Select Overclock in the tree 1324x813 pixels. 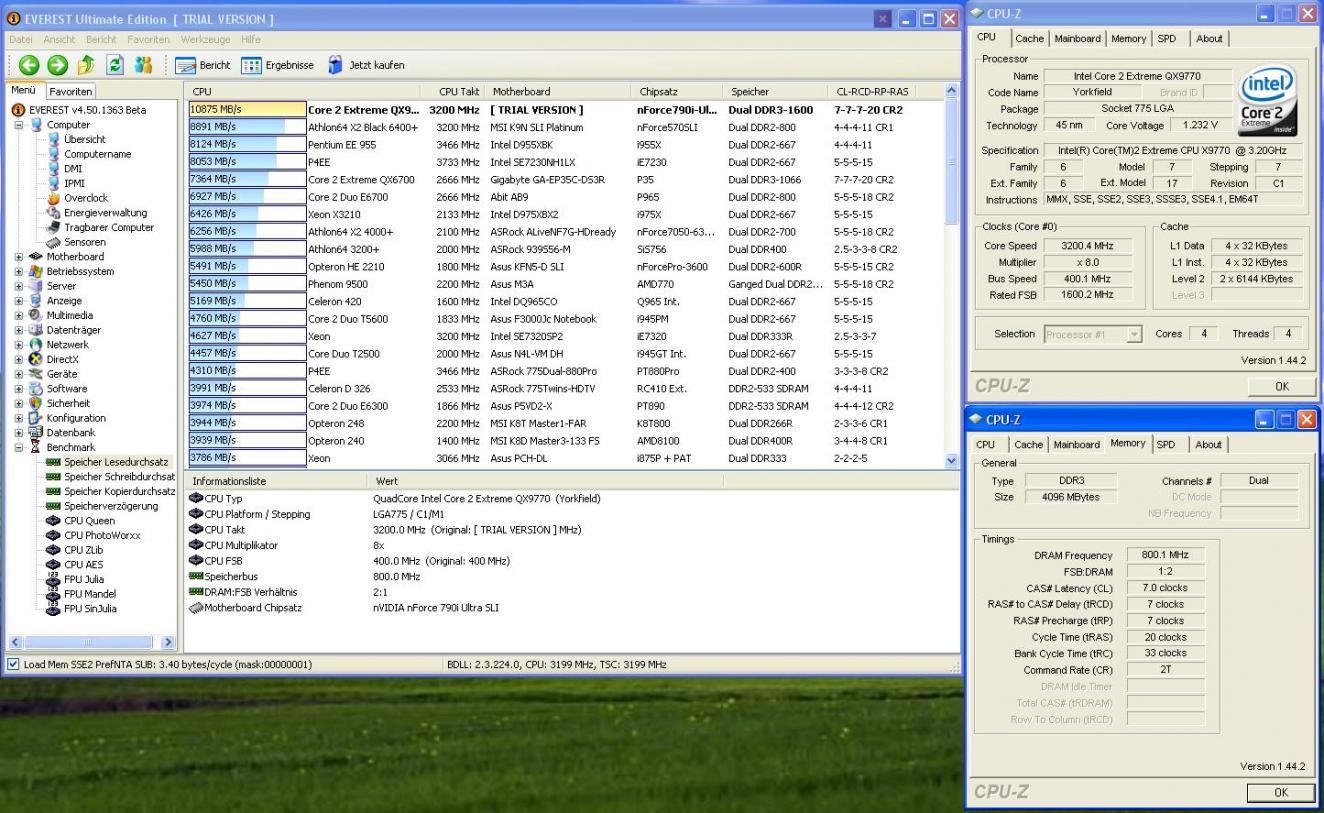pos(85,198)
